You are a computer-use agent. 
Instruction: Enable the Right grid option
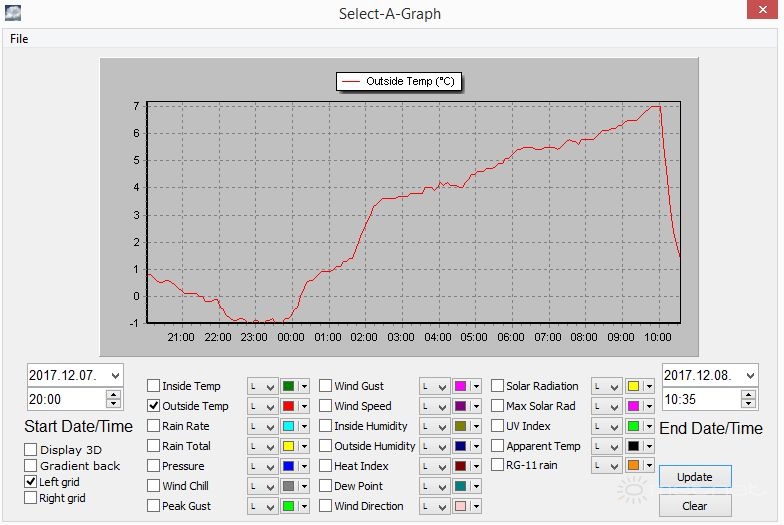(31, 498)
